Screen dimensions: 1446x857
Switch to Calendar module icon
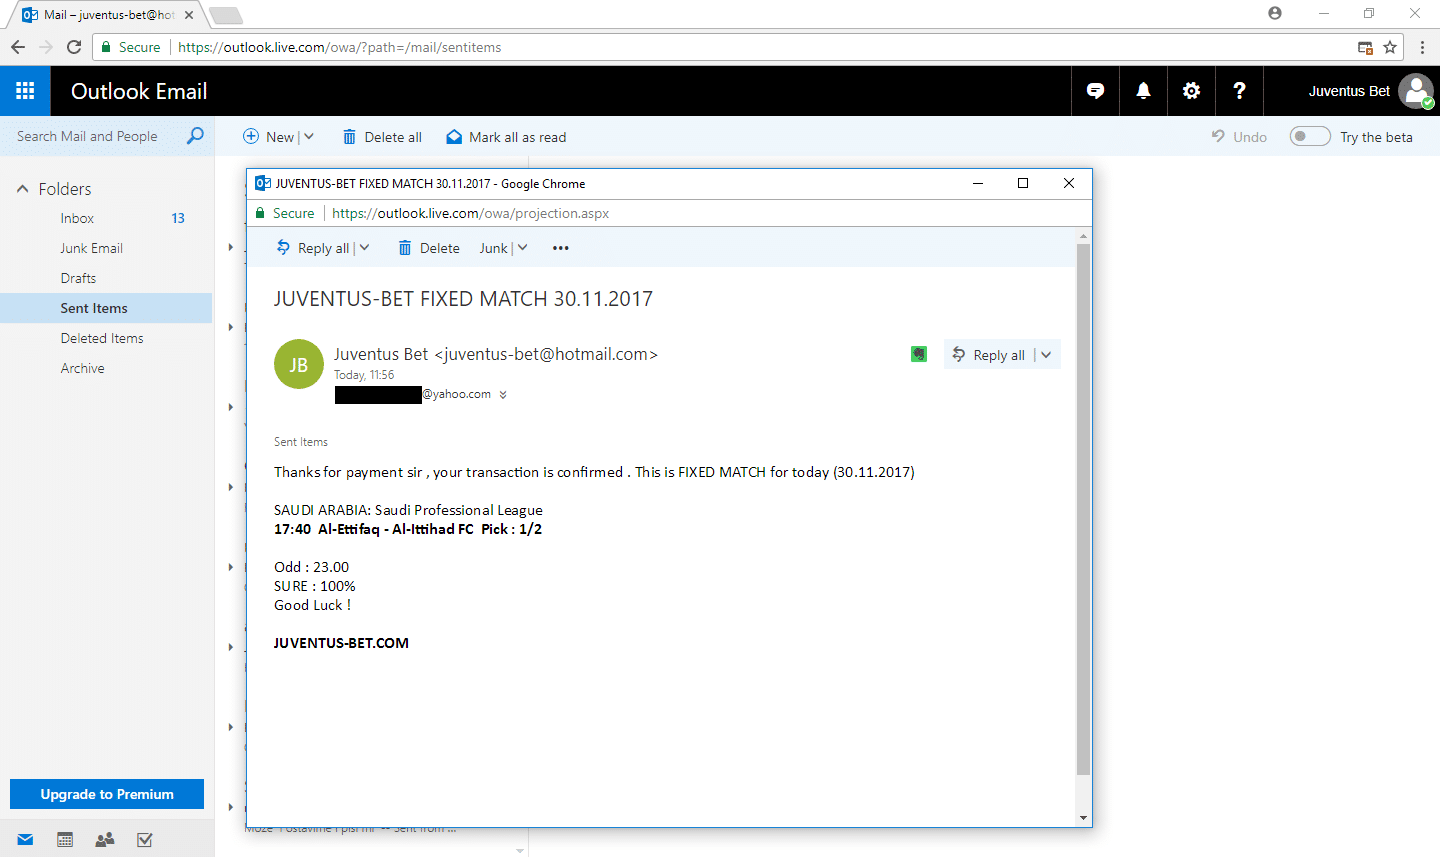pos(65,840)
